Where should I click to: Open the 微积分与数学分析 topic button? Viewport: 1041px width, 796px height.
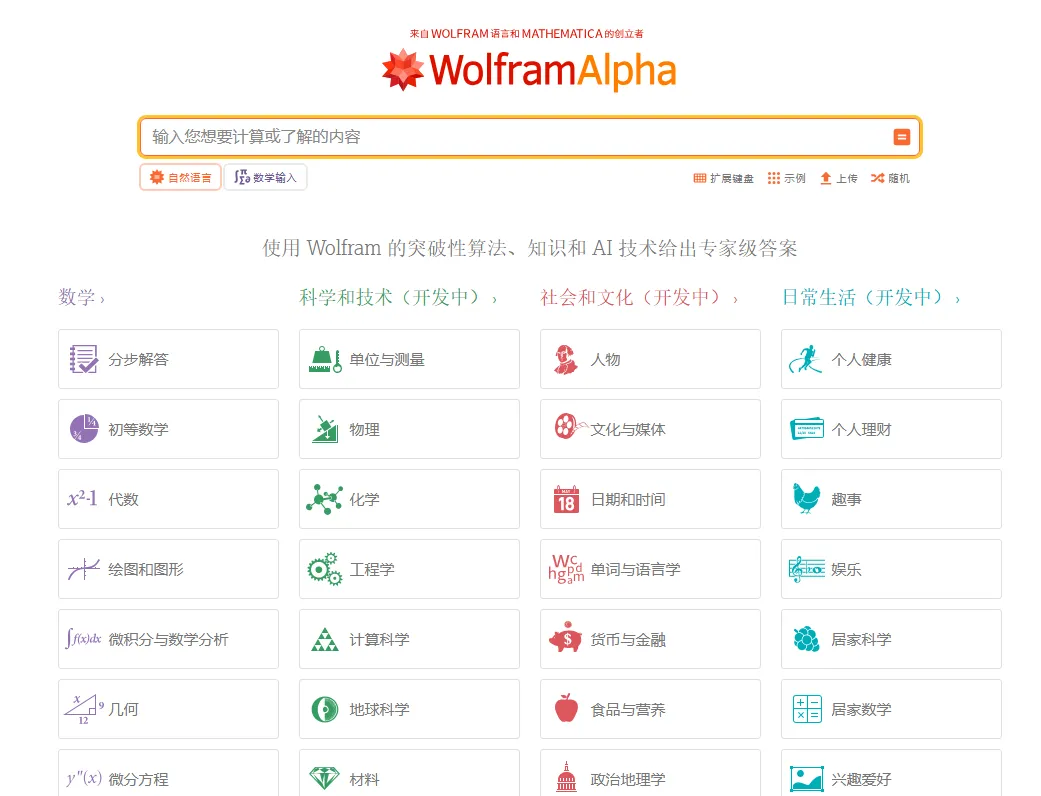coord(168,639)
